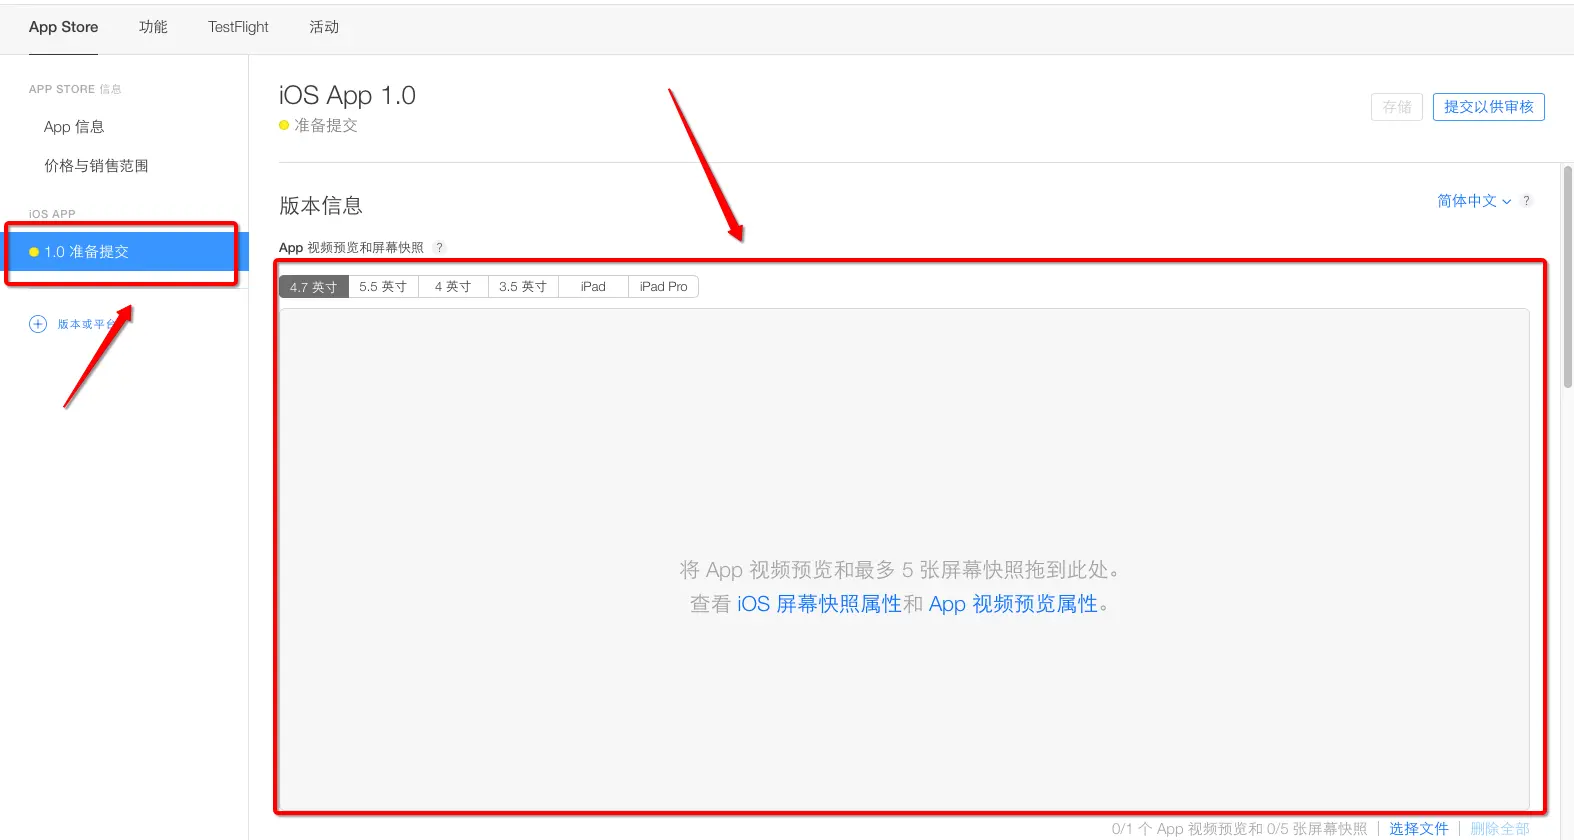Click the iOS App 1.0 heading
The image size is (1574, 840).
point(347,95)
